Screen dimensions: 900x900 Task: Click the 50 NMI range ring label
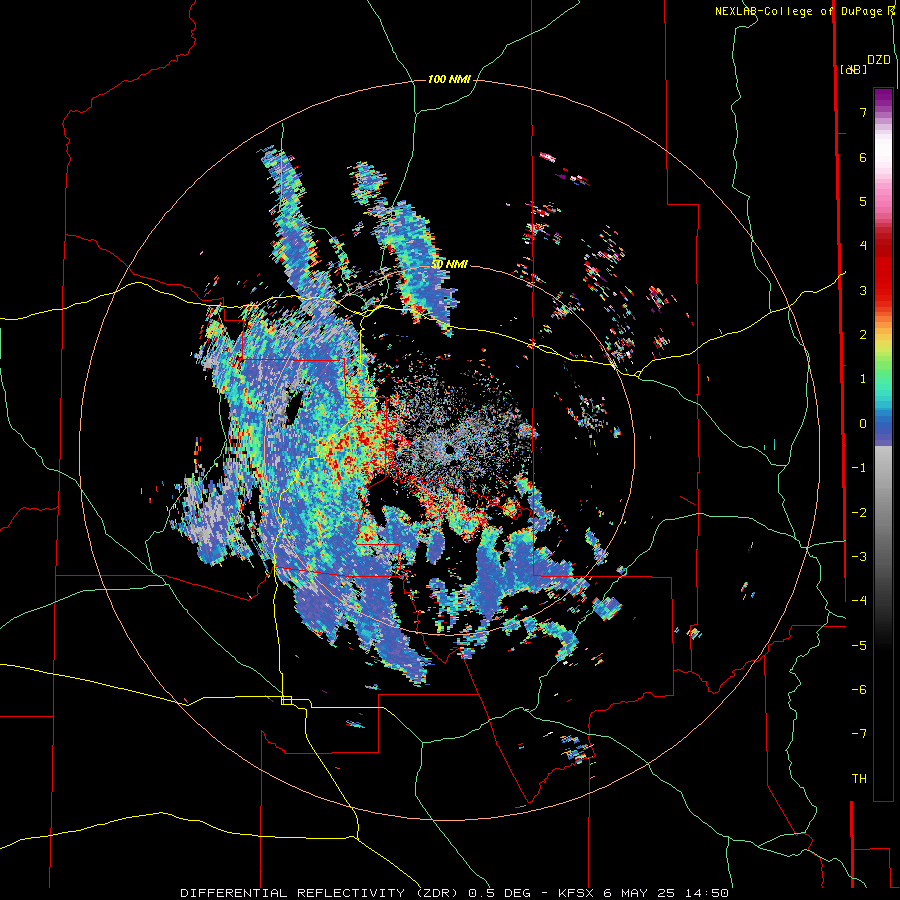(x=449, y=264)
